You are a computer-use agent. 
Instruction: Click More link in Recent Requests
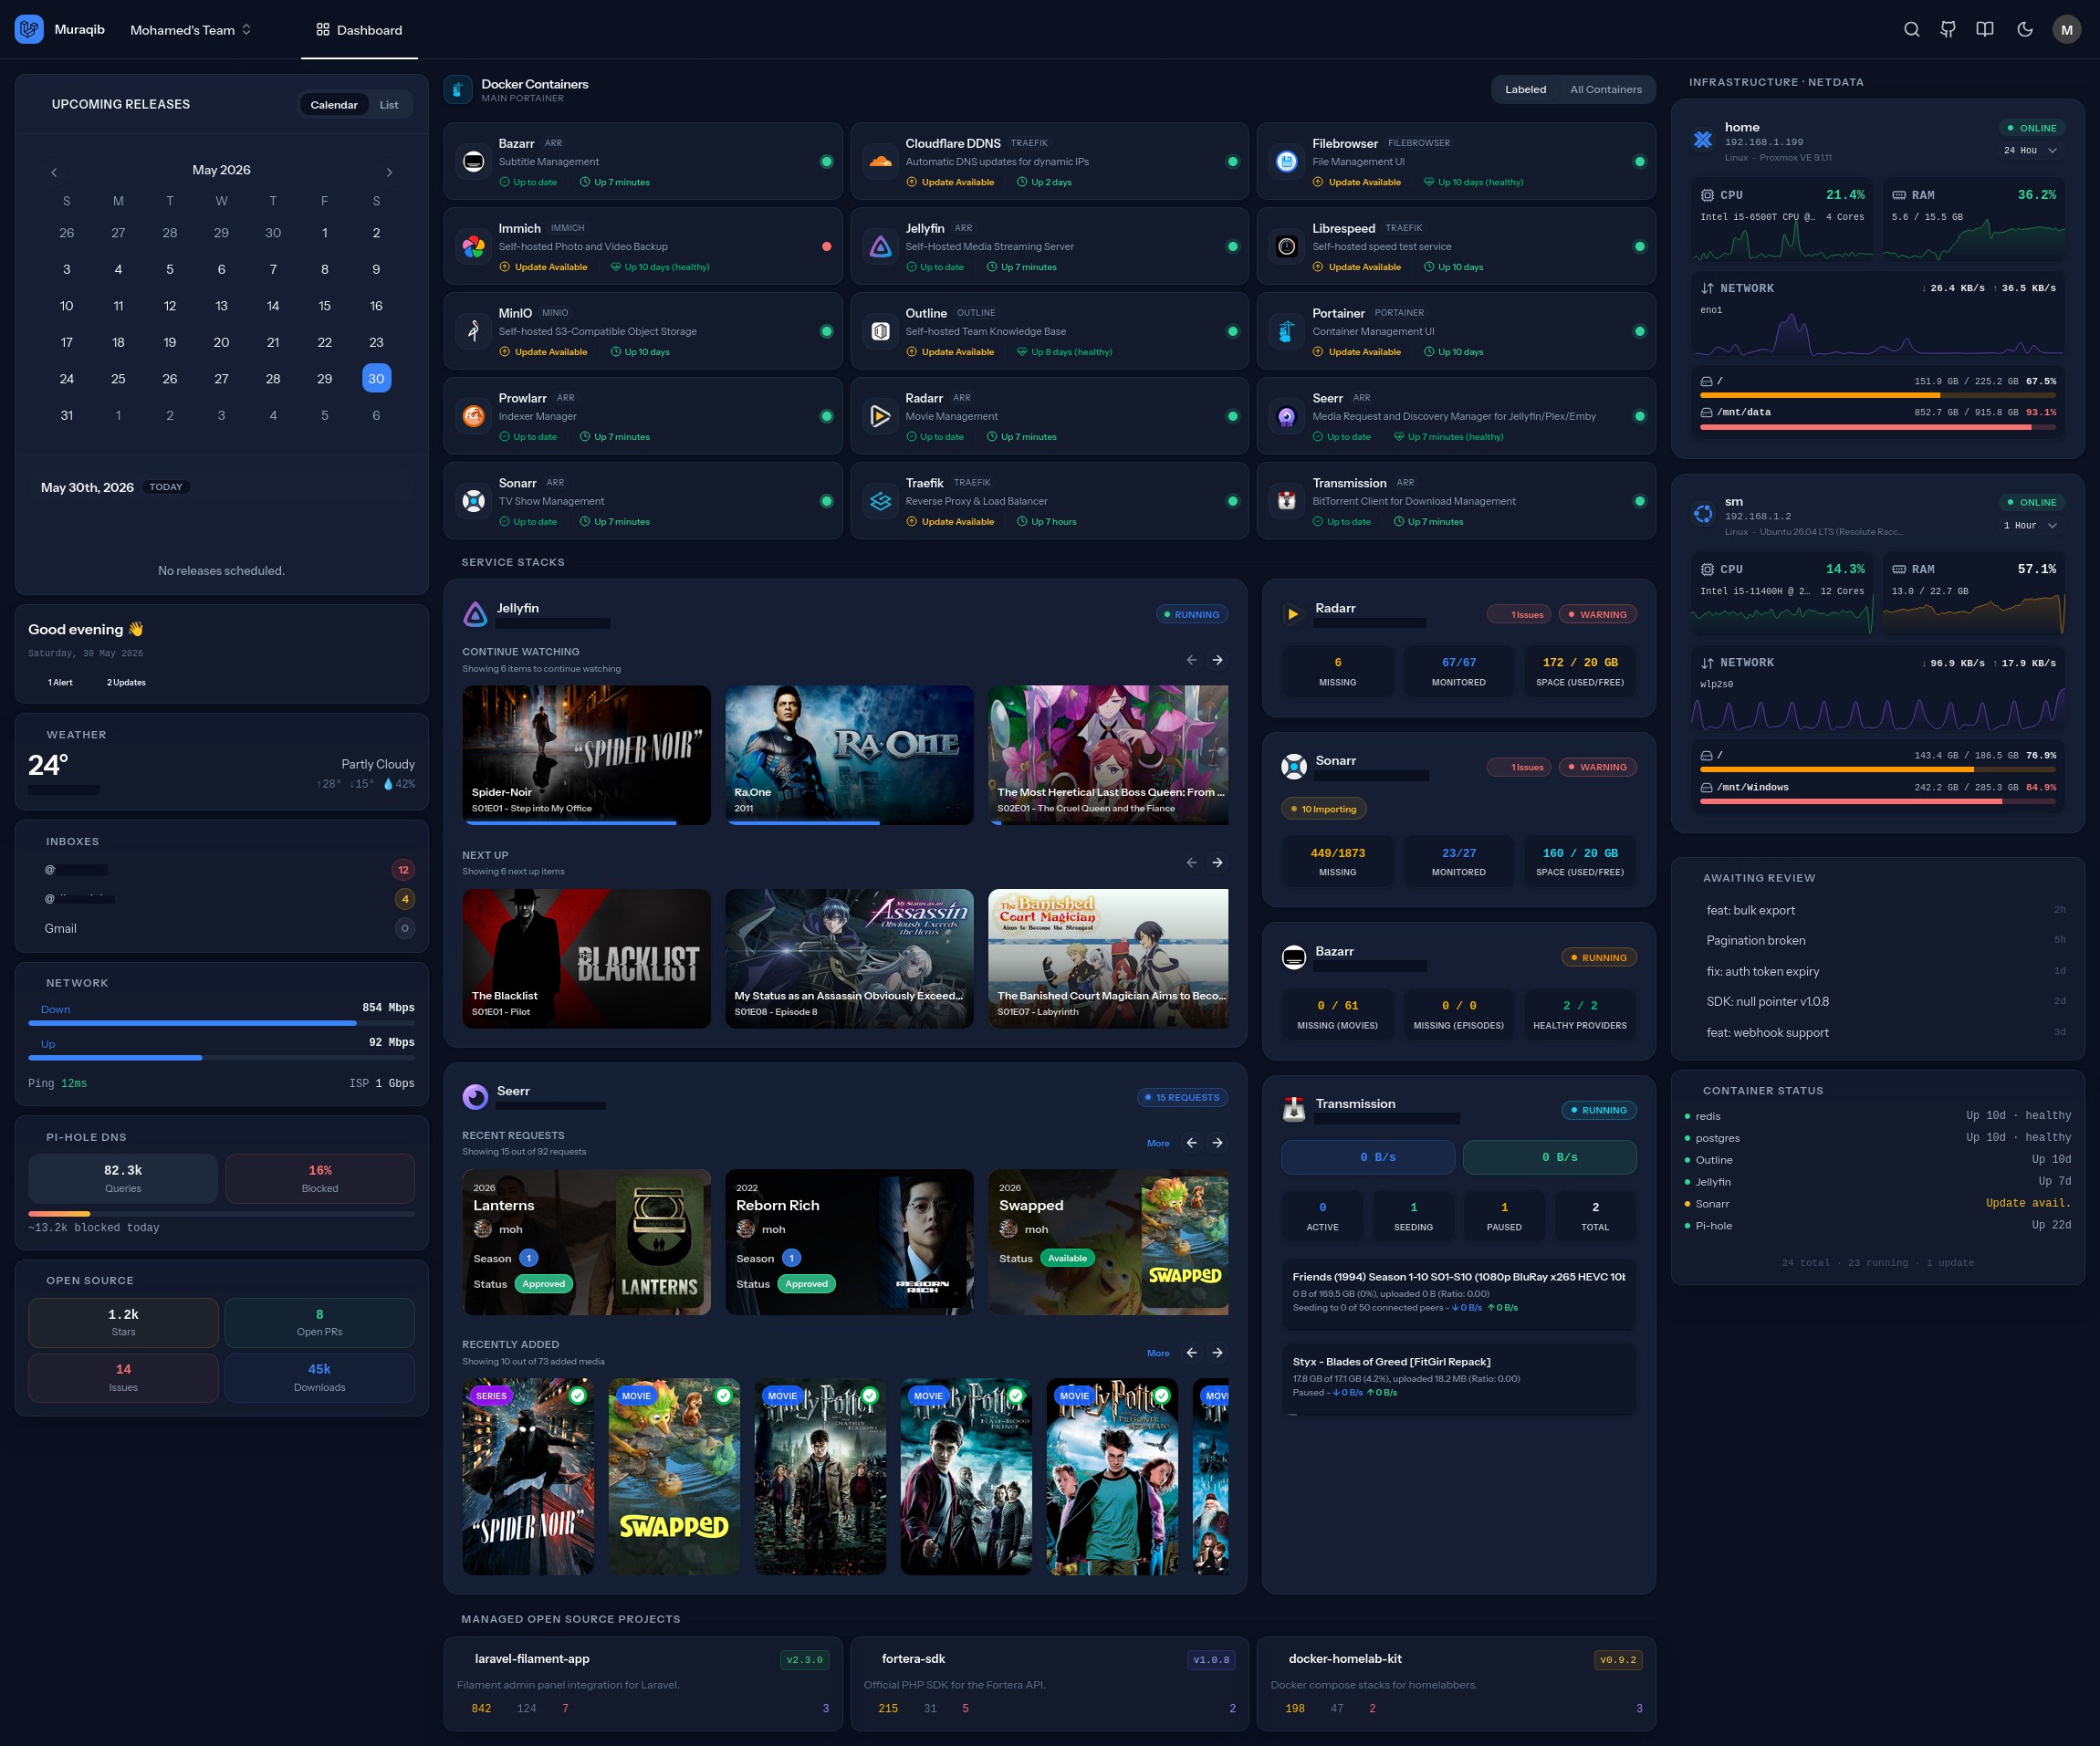click(1158, 1143)
